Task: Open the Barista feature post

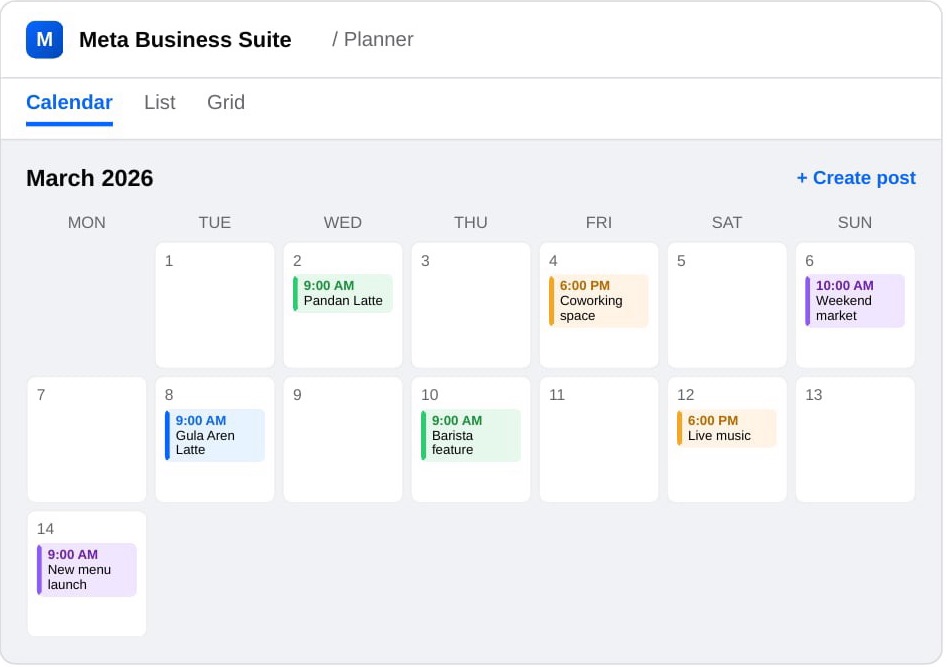Action: tap(470, 435)
